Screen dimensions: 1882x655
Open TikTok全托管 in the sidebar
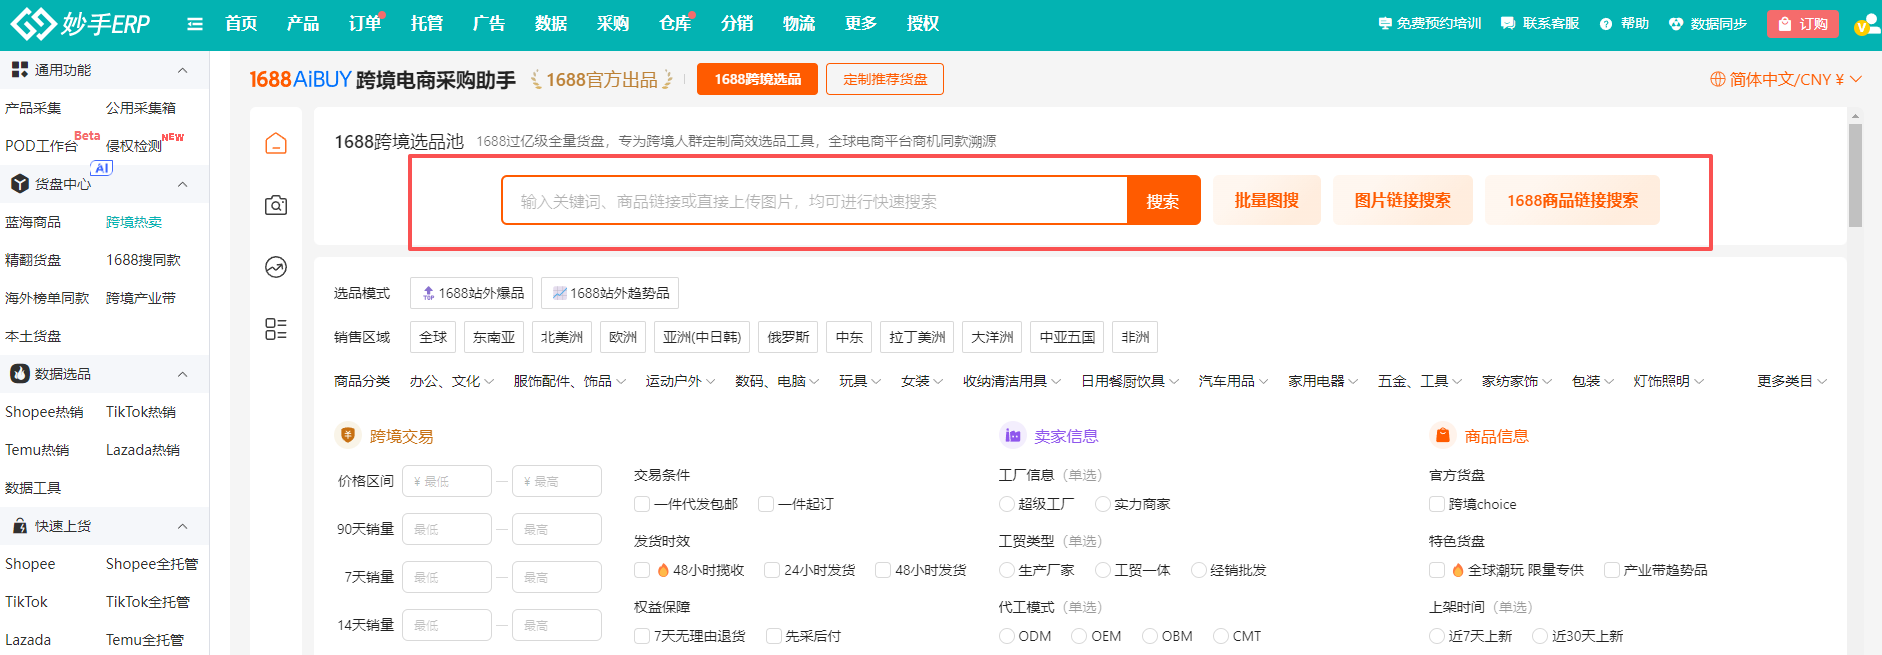[148, 602]
